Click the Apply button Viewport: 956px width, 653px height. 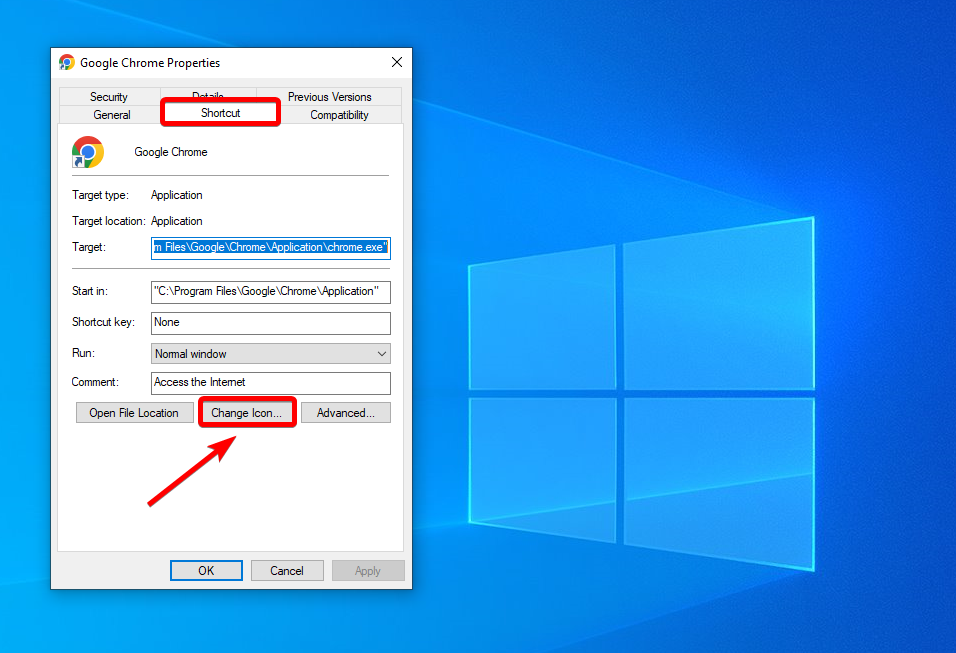[368, 570]
